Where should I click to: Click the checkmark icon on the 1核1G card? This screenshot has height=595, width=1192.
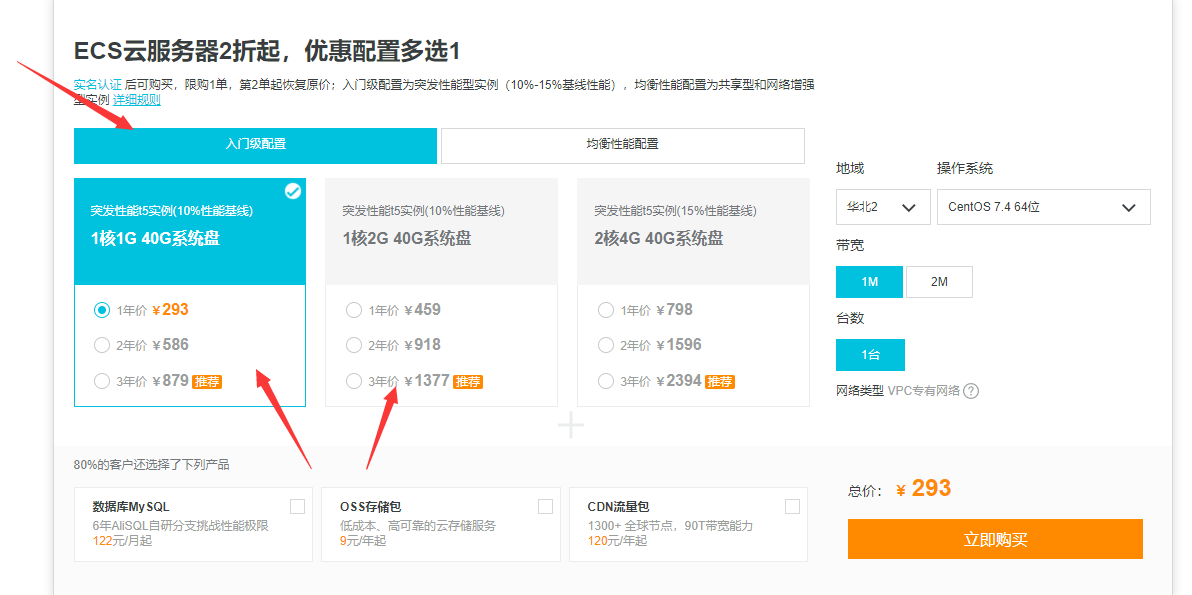[293, 191]
